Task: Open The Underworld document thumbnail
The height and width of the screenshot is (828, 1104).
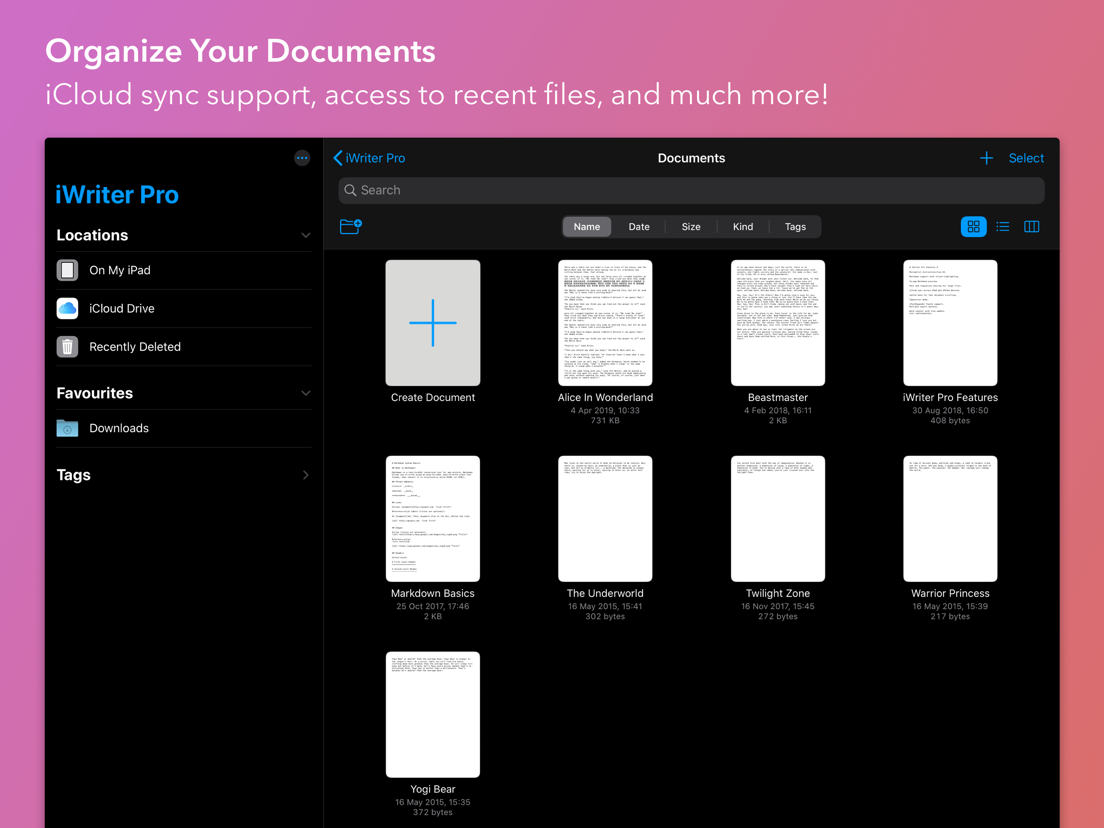Action: 606,519
